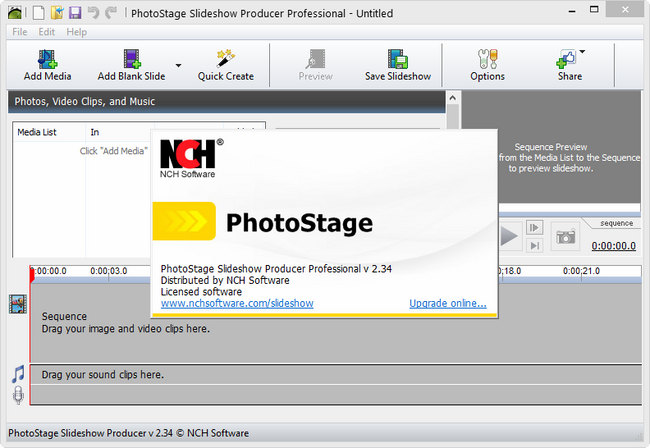Click the Sequence track drop area
Image resolution: width=650 pixels, height=448 pixels.
[x=336, y=323]
